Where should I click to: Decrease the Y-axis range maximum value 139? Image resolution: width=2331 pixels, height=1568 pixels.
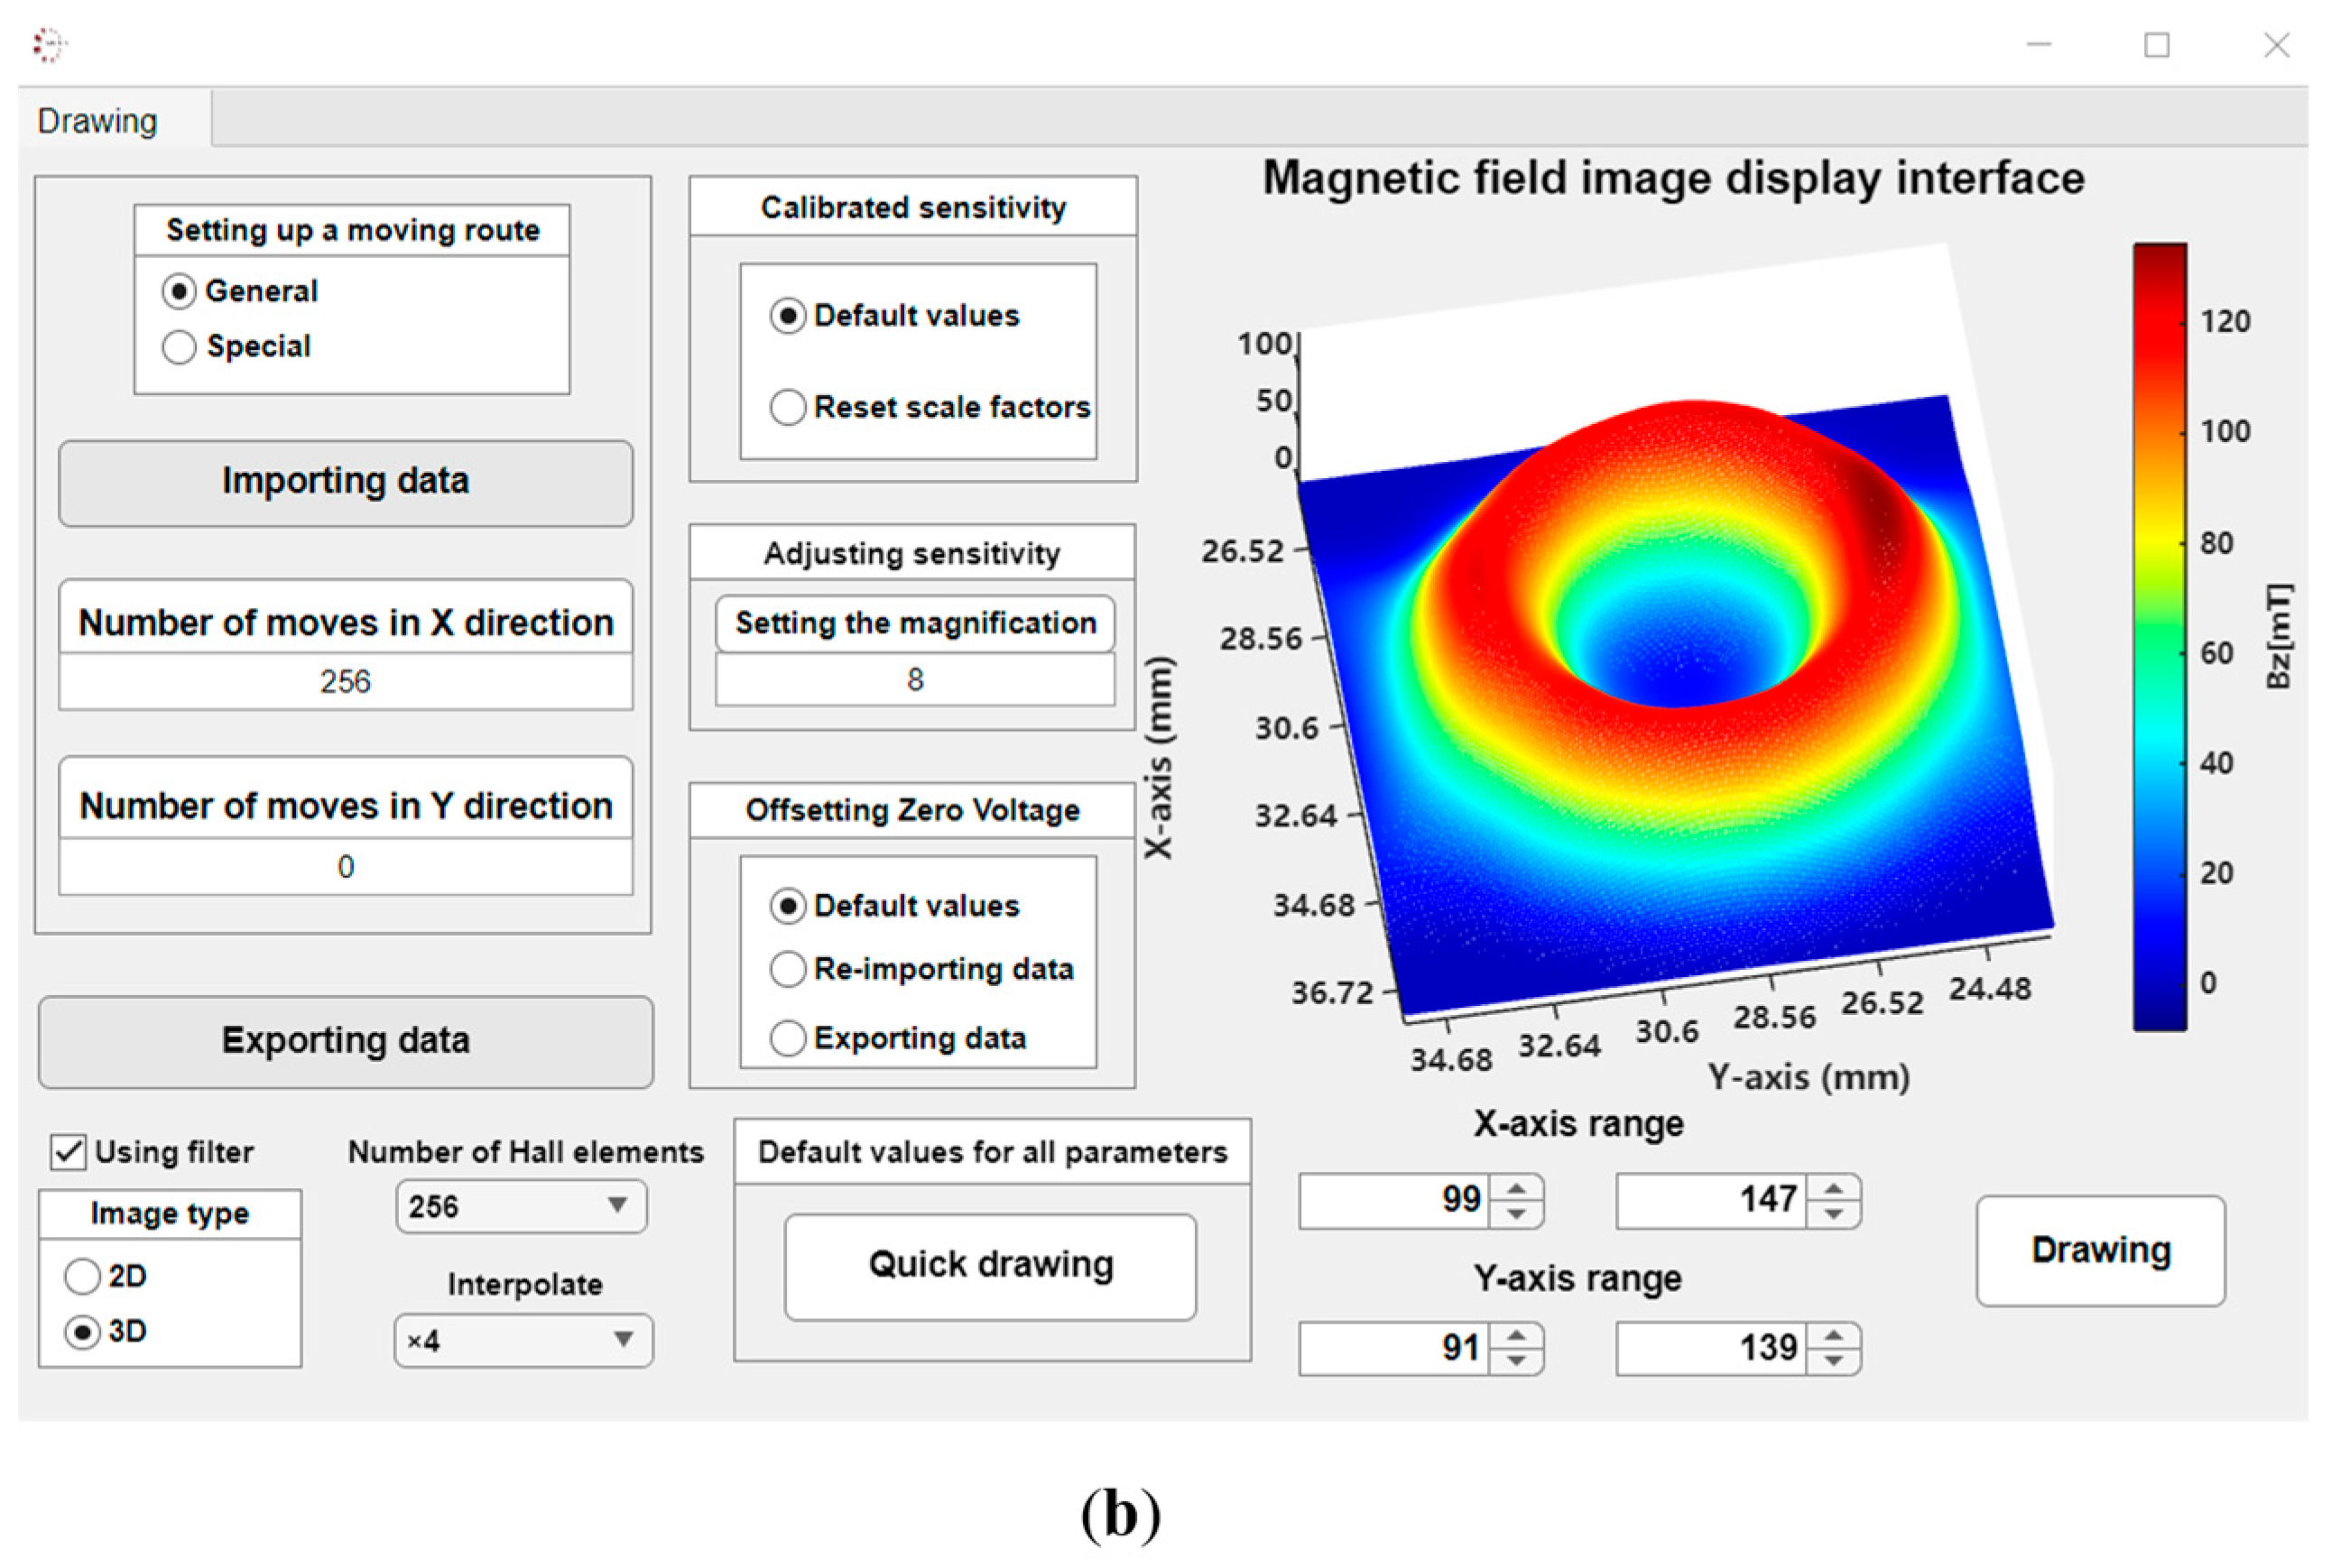tap(1833, 1361)
